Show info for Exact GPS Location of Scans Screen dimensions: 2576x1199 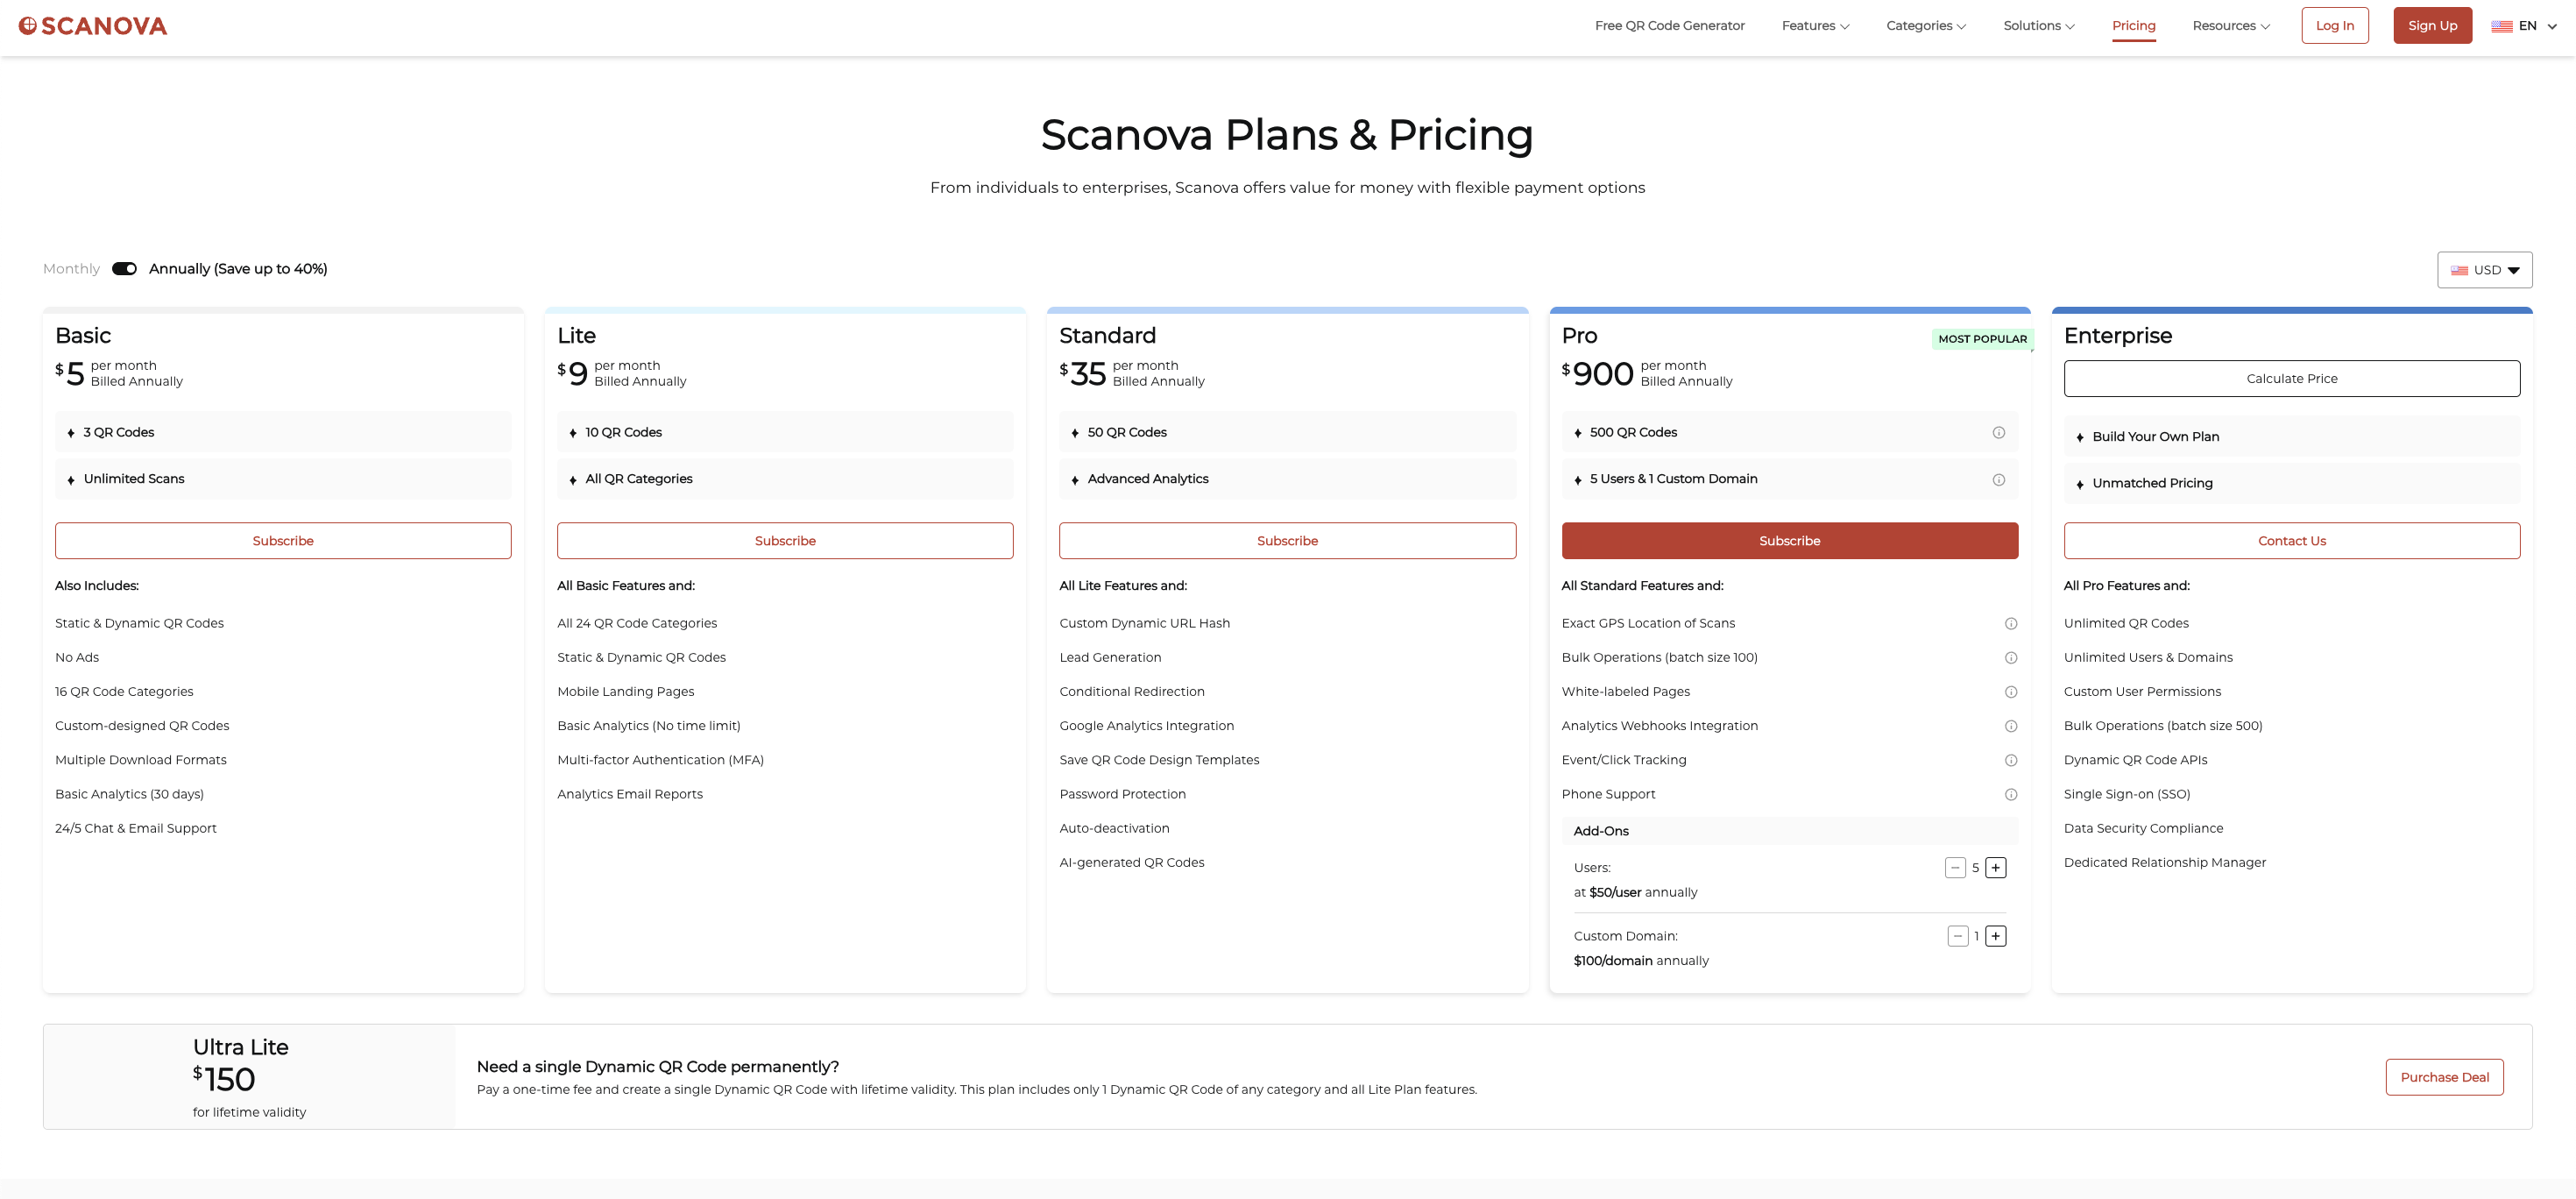click(2010, 623)
